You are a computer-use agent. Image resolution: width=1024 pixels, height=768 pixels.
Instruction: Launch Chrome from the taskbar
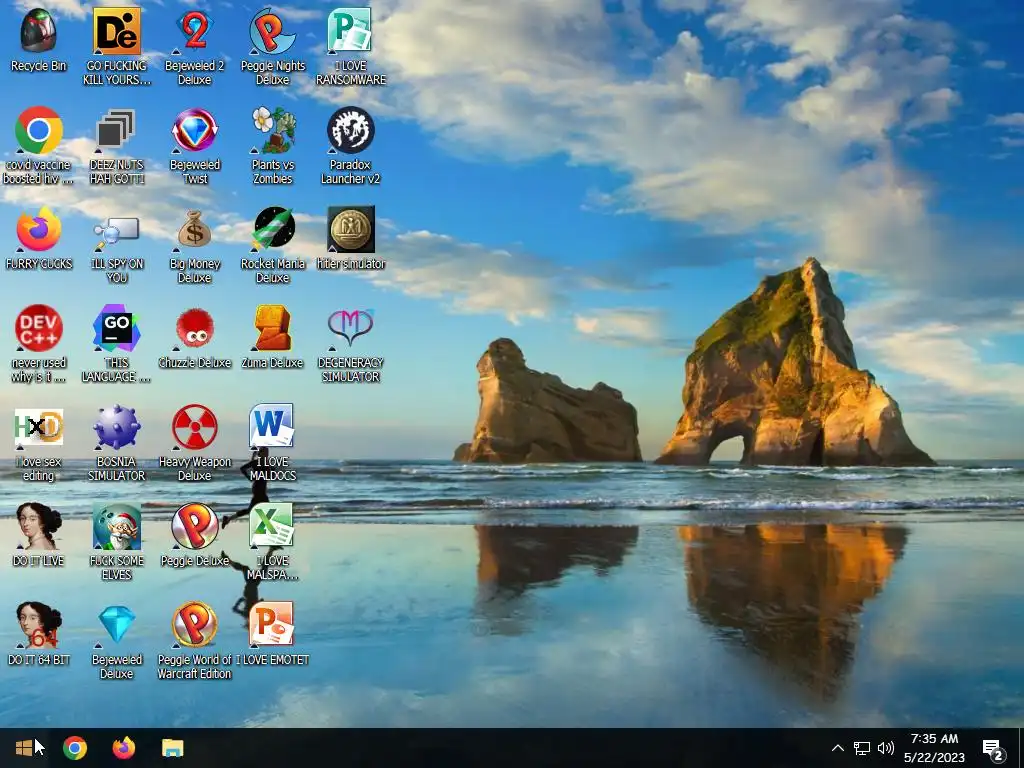point(74,748)
